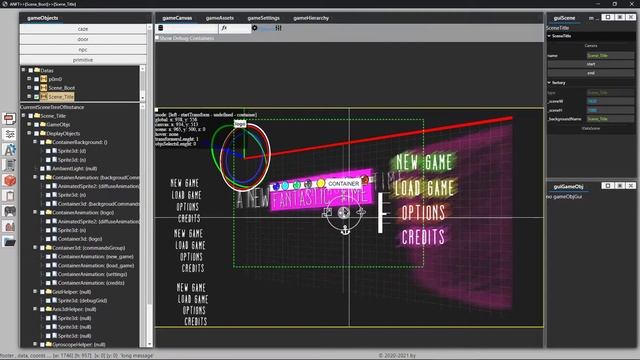
Task: Click the anchor icon on the transform gizmo
Action: 345,230
